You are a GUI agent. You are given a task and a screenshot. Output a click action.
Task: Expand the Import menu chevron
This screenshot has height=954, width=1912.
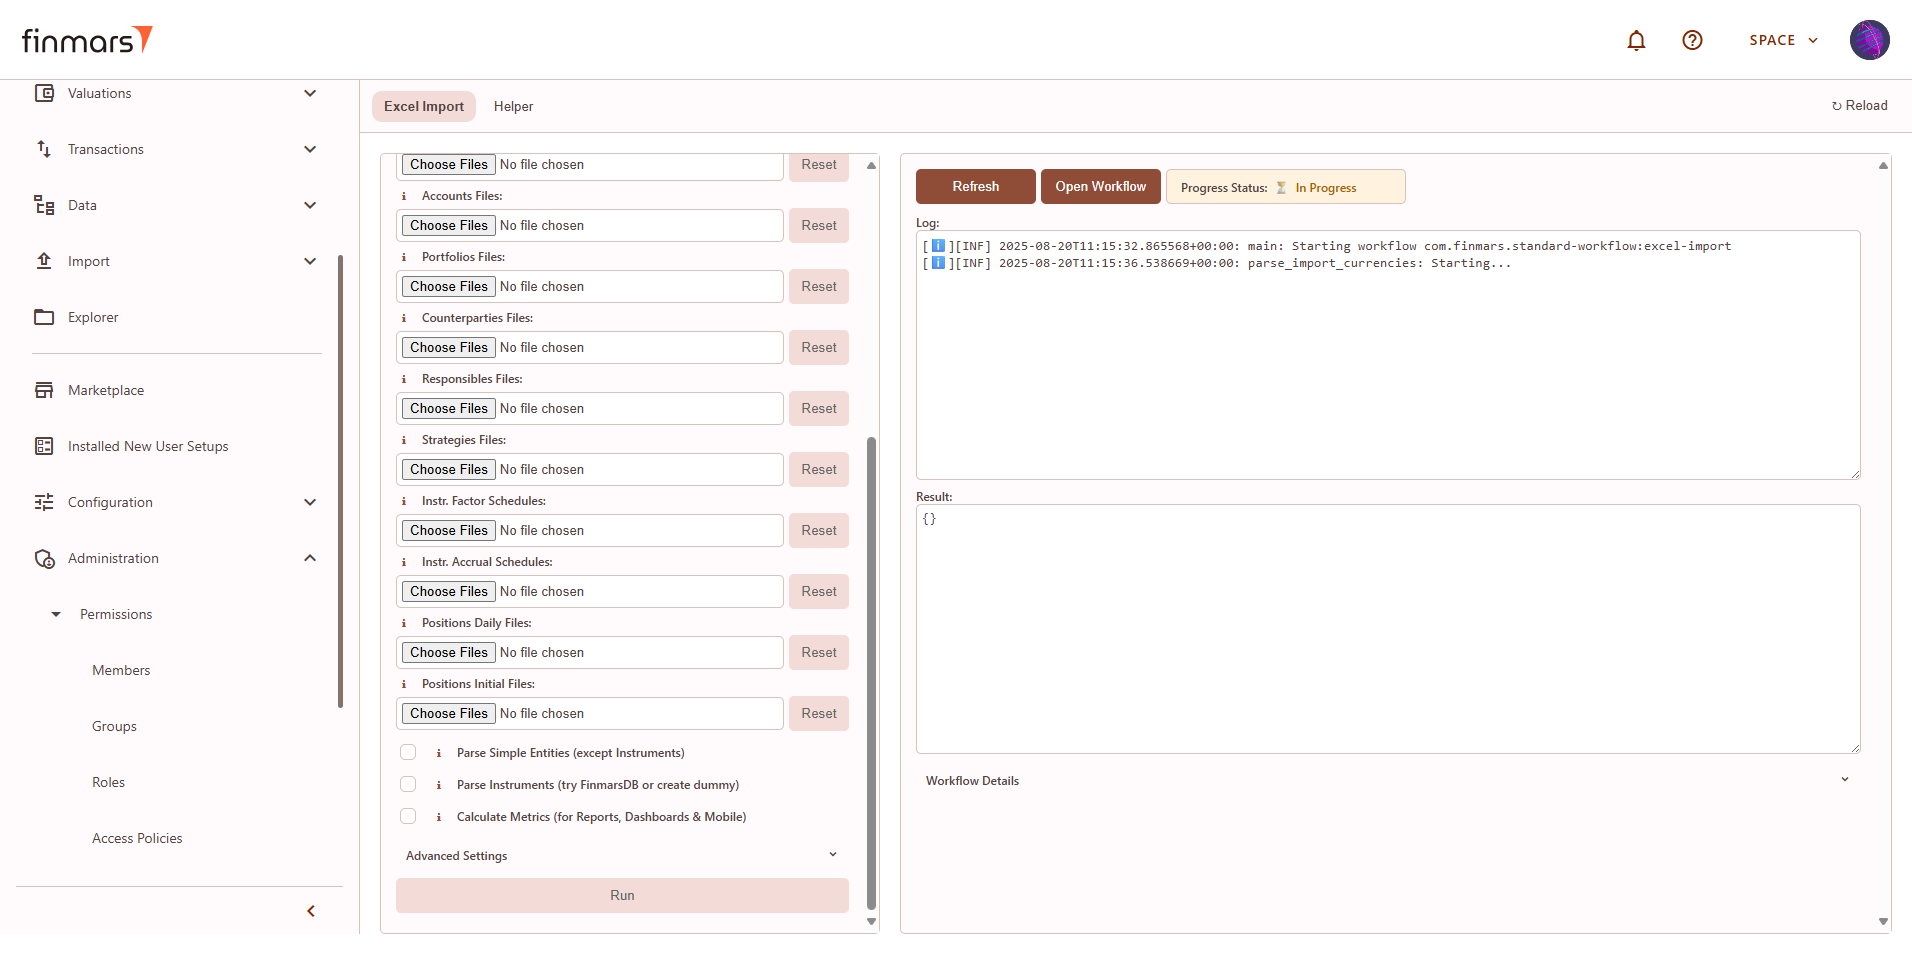coord(310,261)
